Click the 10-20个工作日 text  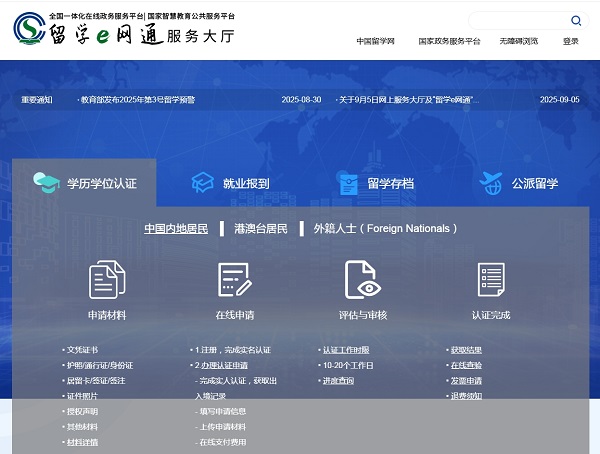tap(348, 365)
